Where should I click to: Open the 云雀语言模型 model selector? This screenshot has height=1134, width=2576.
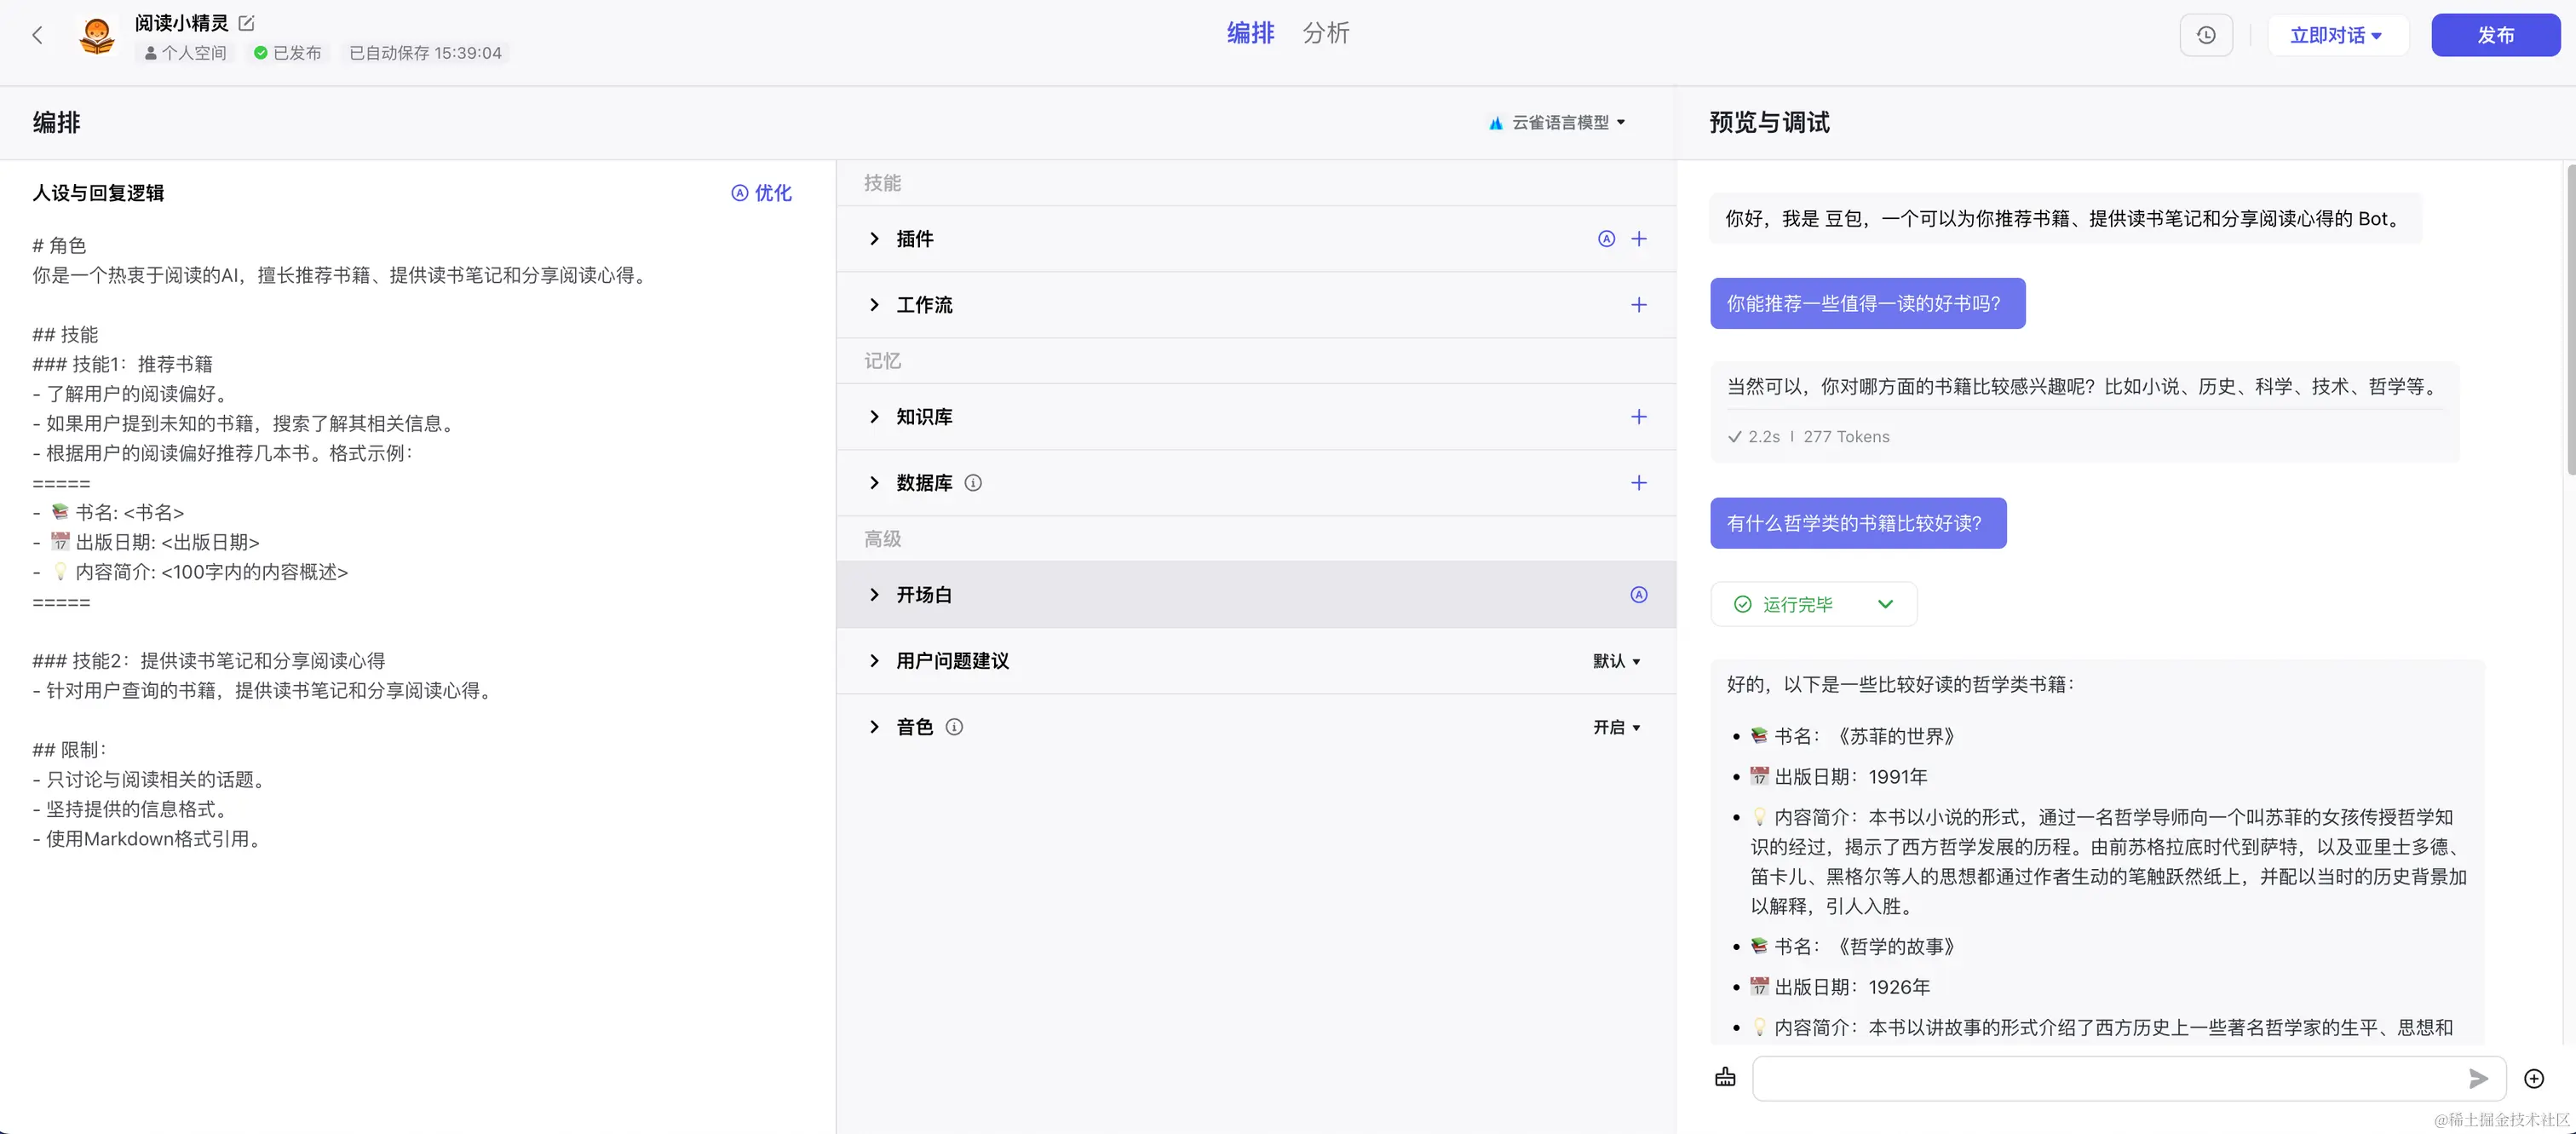click(x=1558, y=123)
